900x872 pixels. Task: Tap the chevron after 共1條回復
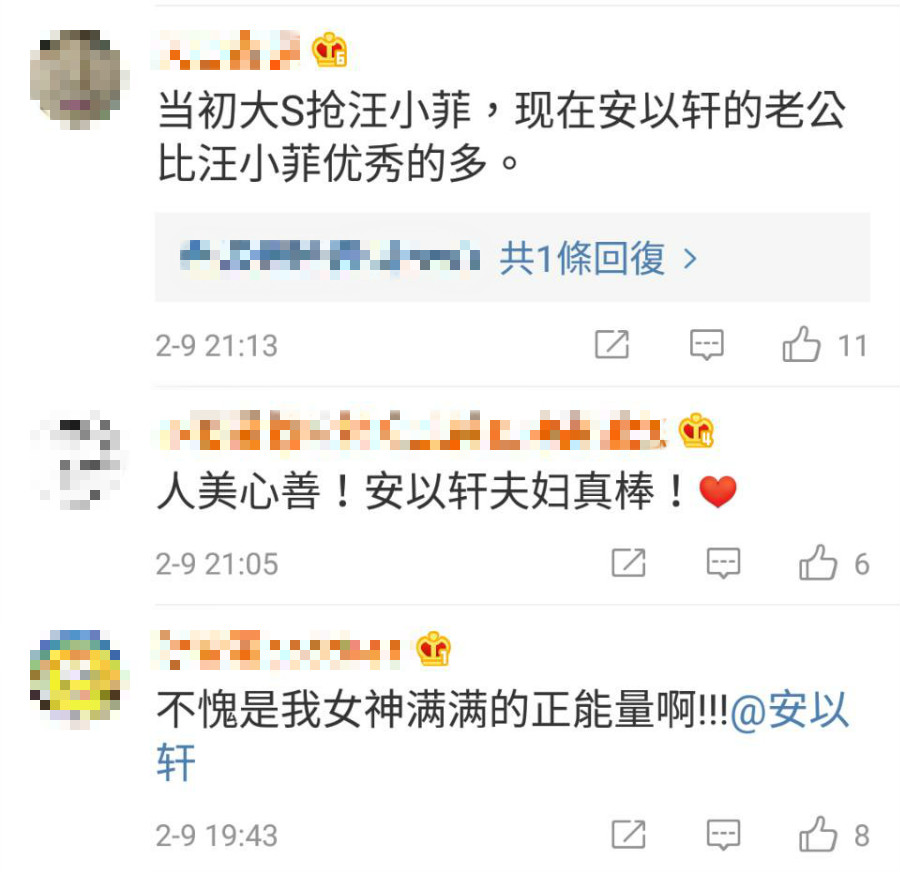(690, 259)
